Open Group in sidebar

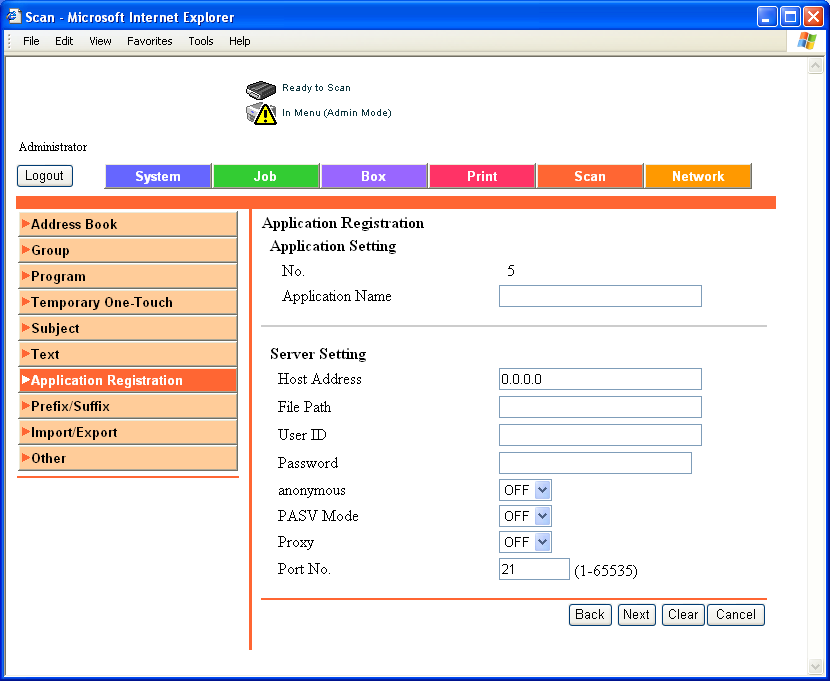tap(128, 250)
